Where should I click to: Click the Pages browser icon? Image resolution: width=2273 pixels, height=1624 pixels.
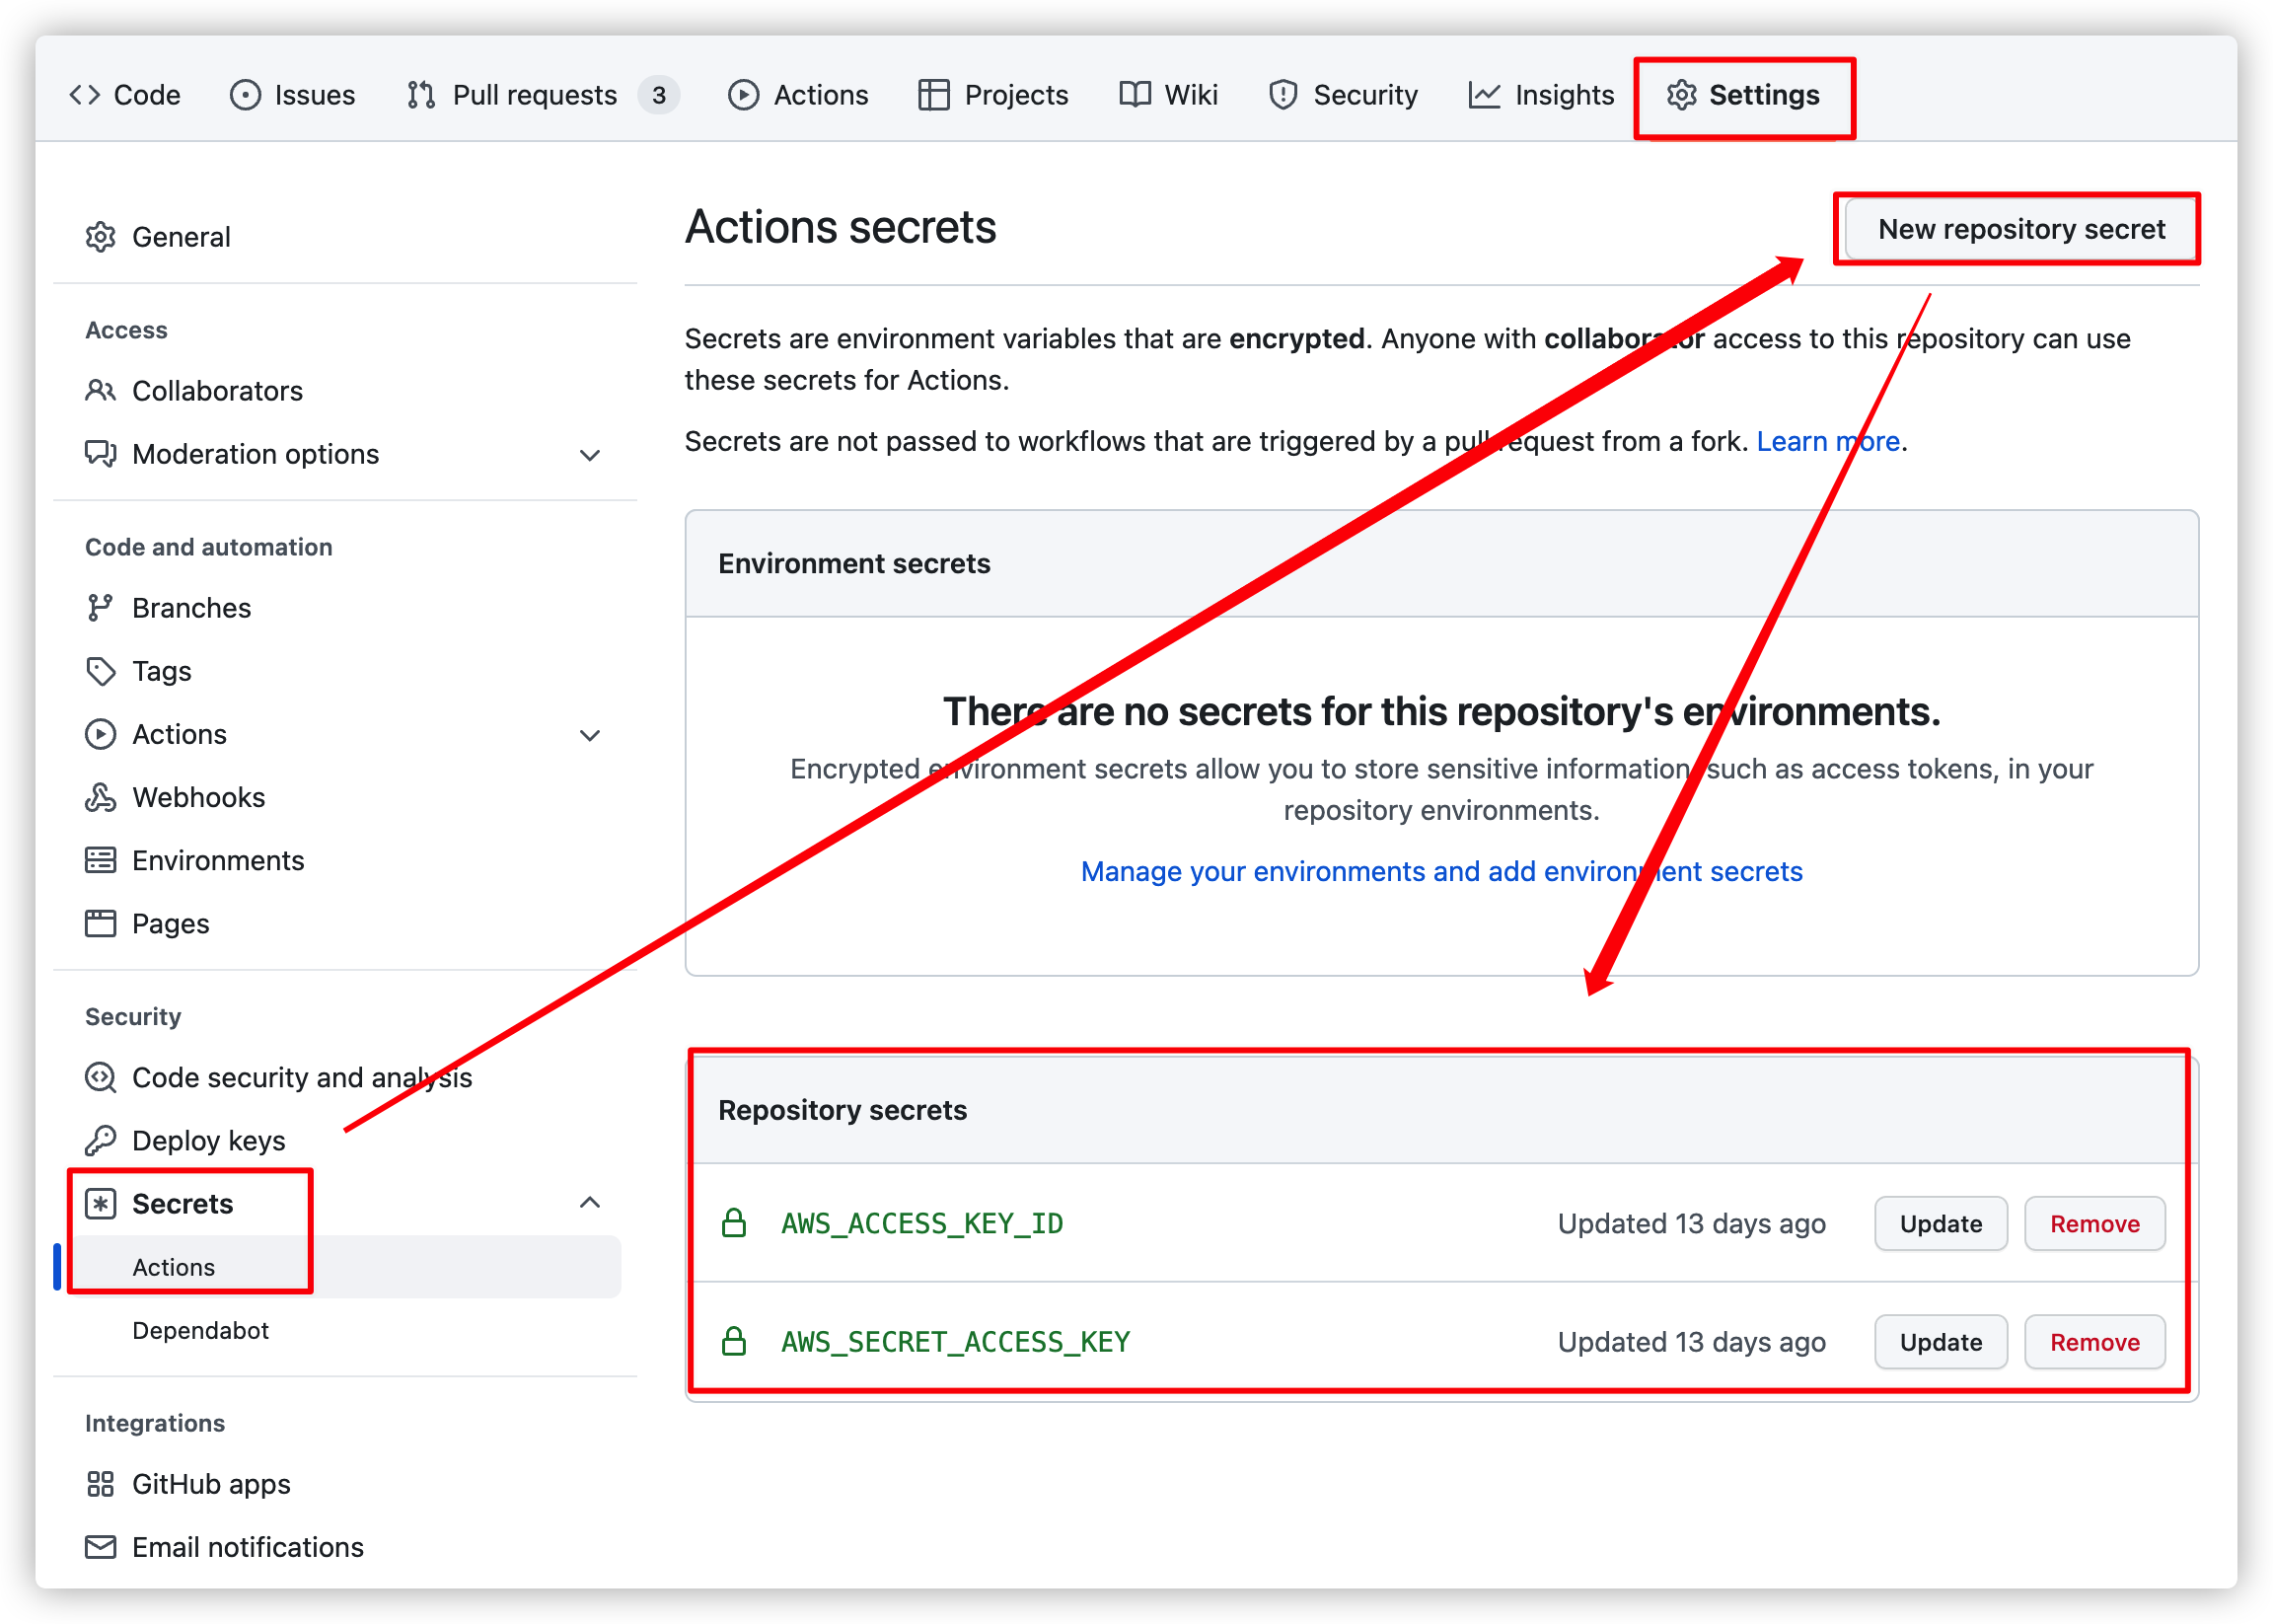pyautogui.click(x=100, y=923)
